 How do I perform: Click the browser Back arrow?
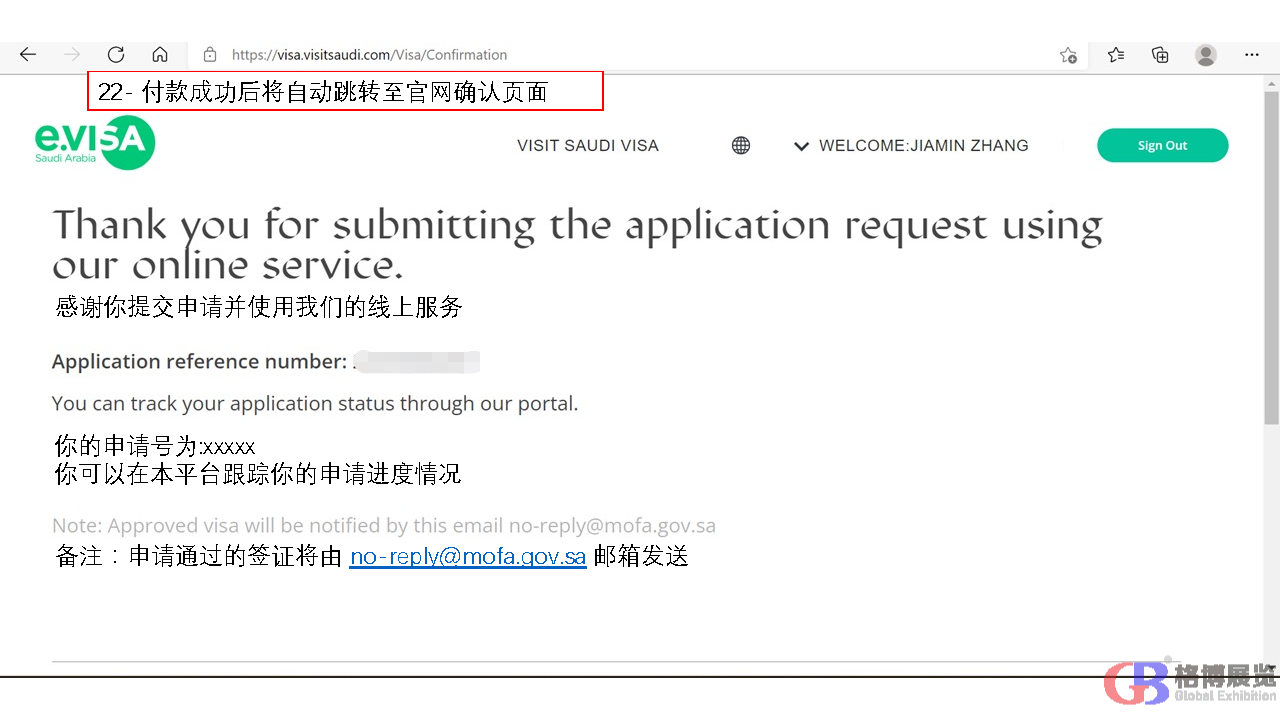point(28,55)
